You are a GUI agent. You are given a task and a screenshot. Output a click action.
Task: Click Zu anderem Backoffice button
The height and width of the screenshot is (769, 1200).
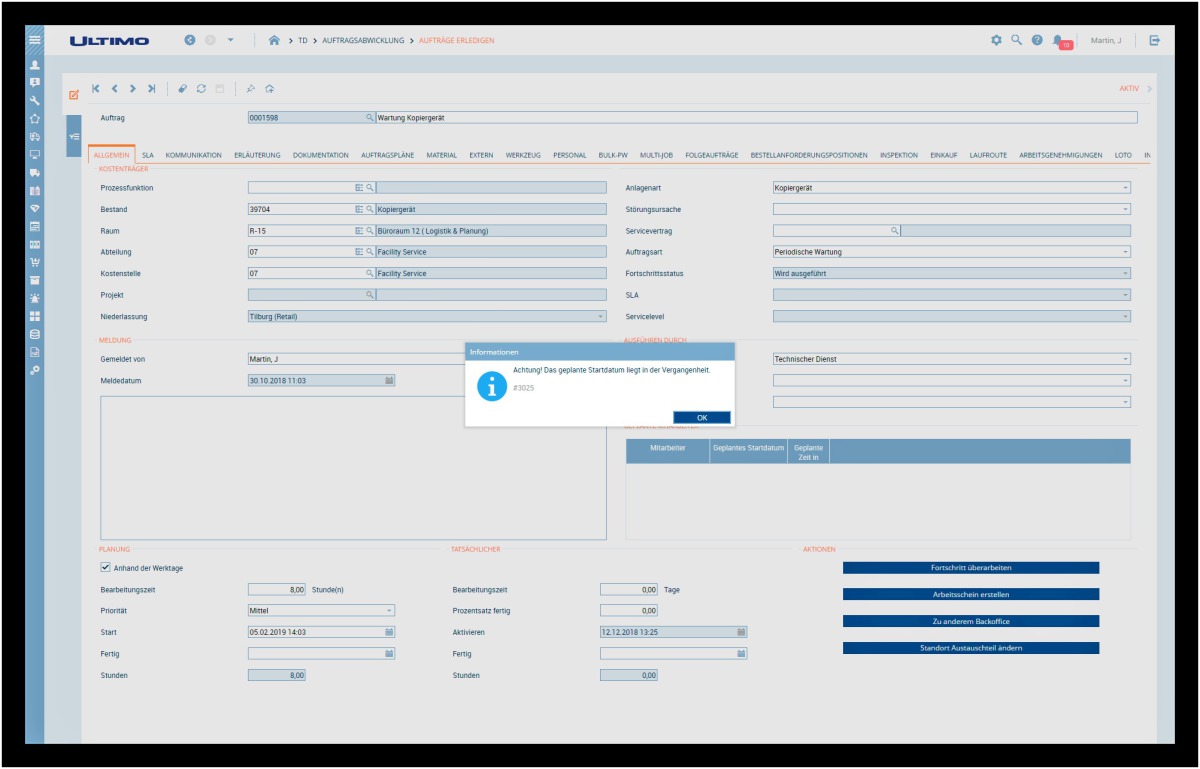point(971,621)
